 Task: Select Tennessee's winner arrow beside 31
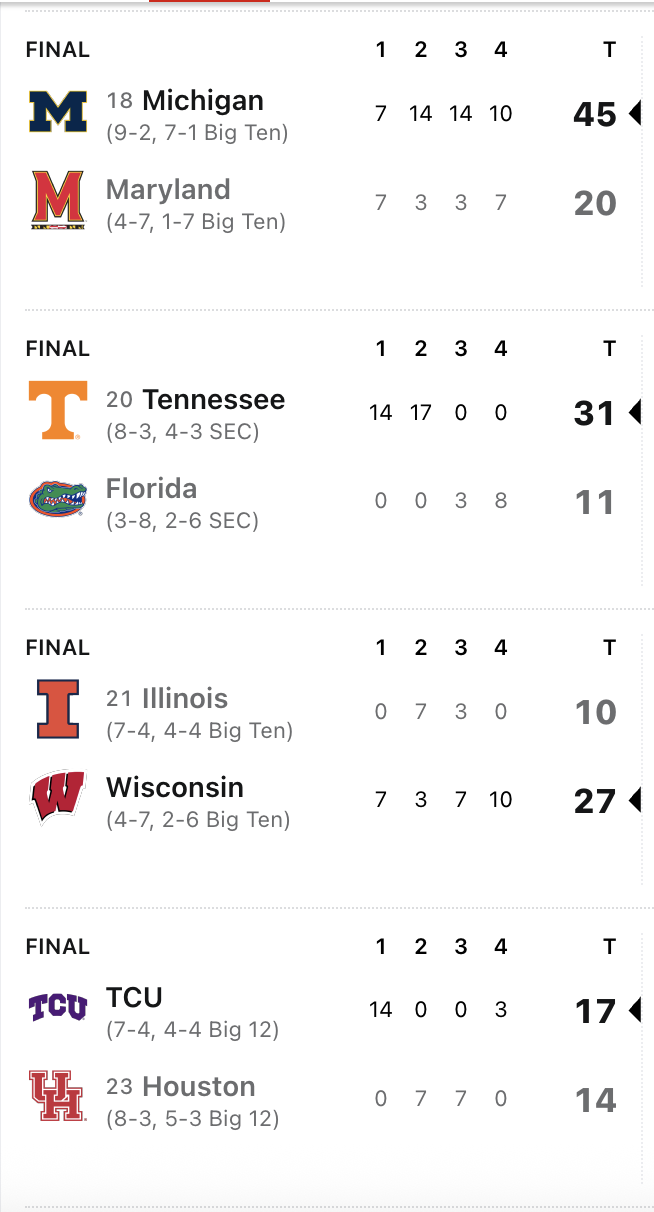[634, 412]
